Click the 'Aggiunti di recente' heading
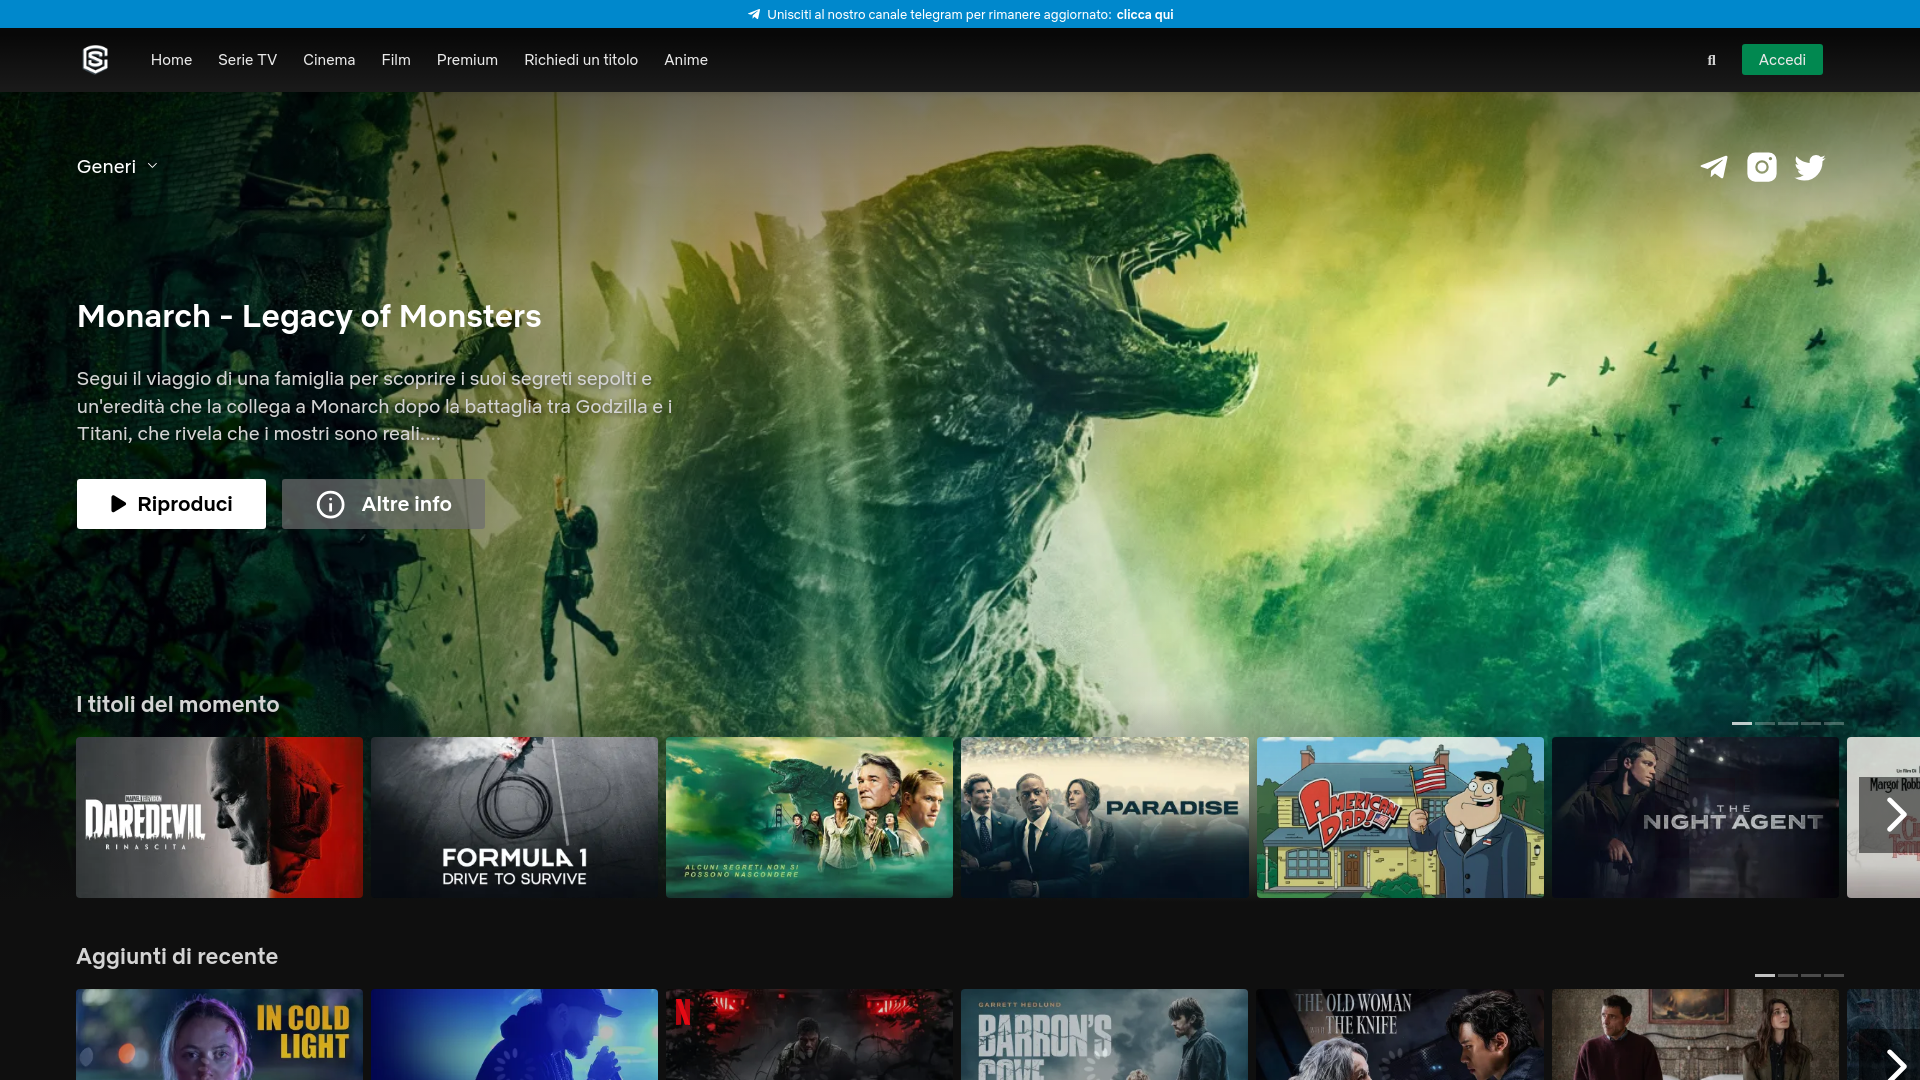Screen dimensions: 1920x1080 click(x=177, y=956)
